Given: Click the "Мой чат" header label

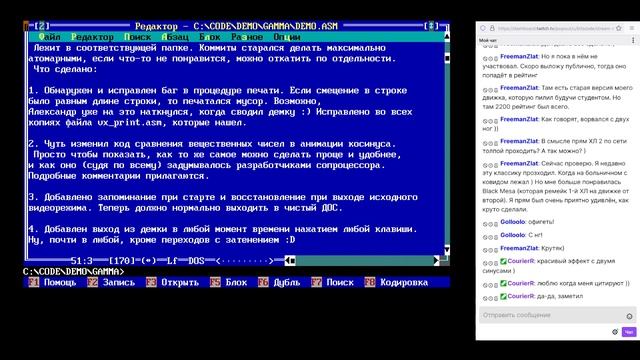Looking at the screenshot, I should point(488,40).
